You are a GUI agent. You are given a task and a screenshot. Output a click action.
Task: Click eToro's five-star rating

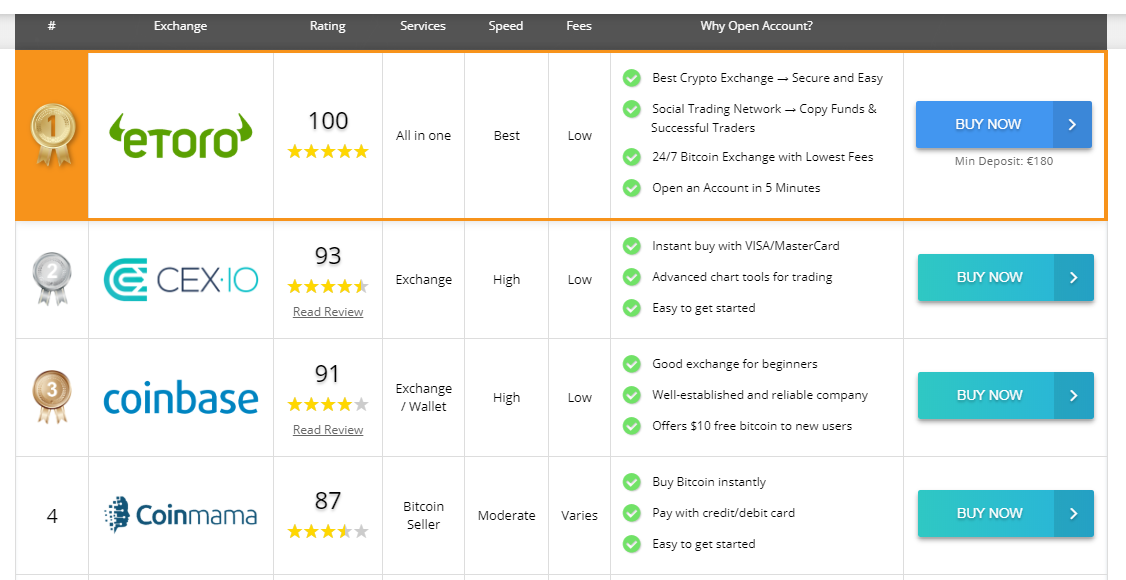(x=328, y=152)
